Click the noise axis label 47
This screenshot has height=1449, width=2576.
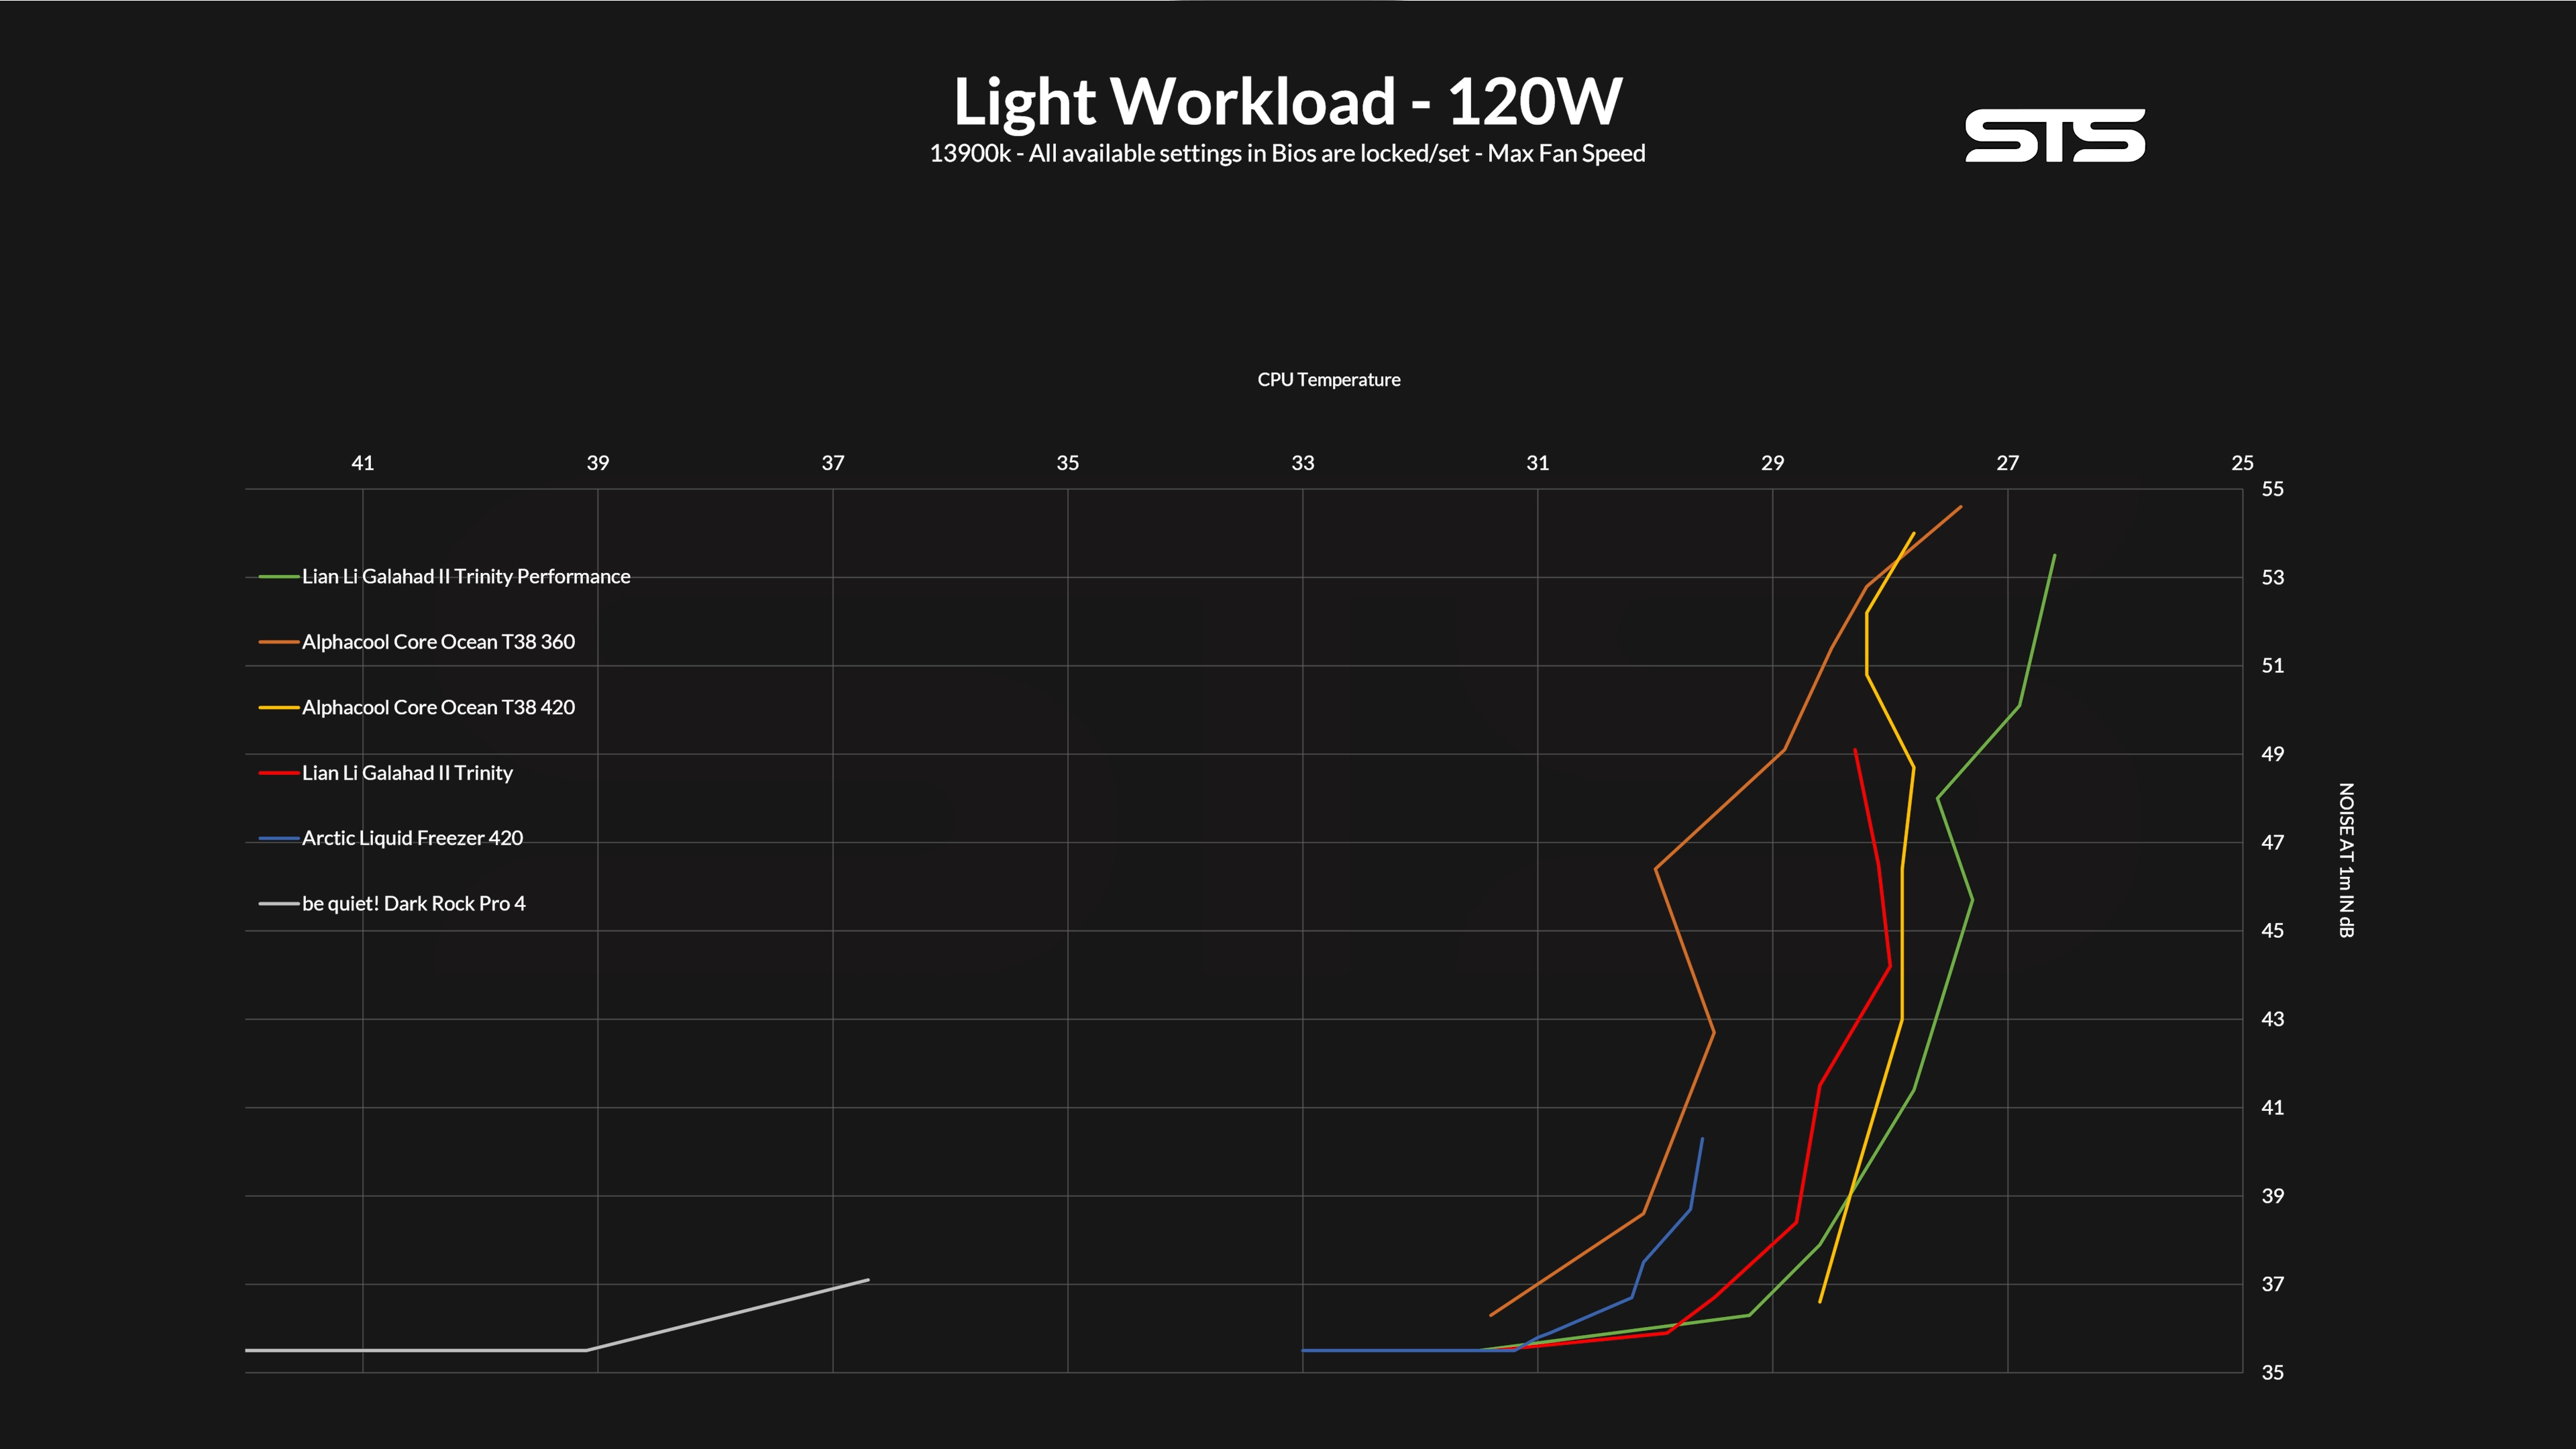coord(2272,842)
